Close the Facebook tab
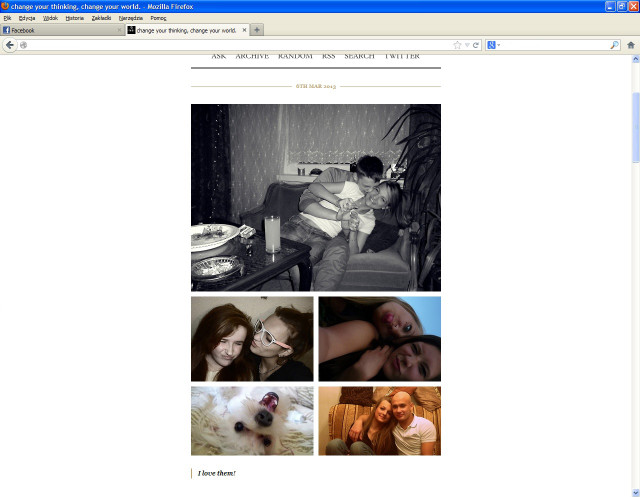This screenshot has width=640, height=497. tap(119, 30)
